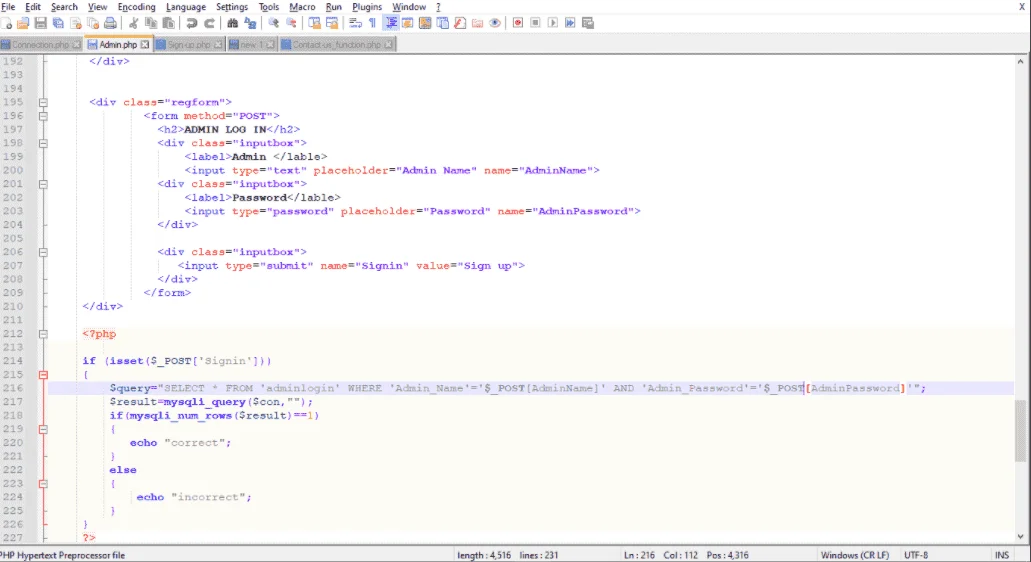
Task: Open the Language menu
Action: click(x=185, y=7)
